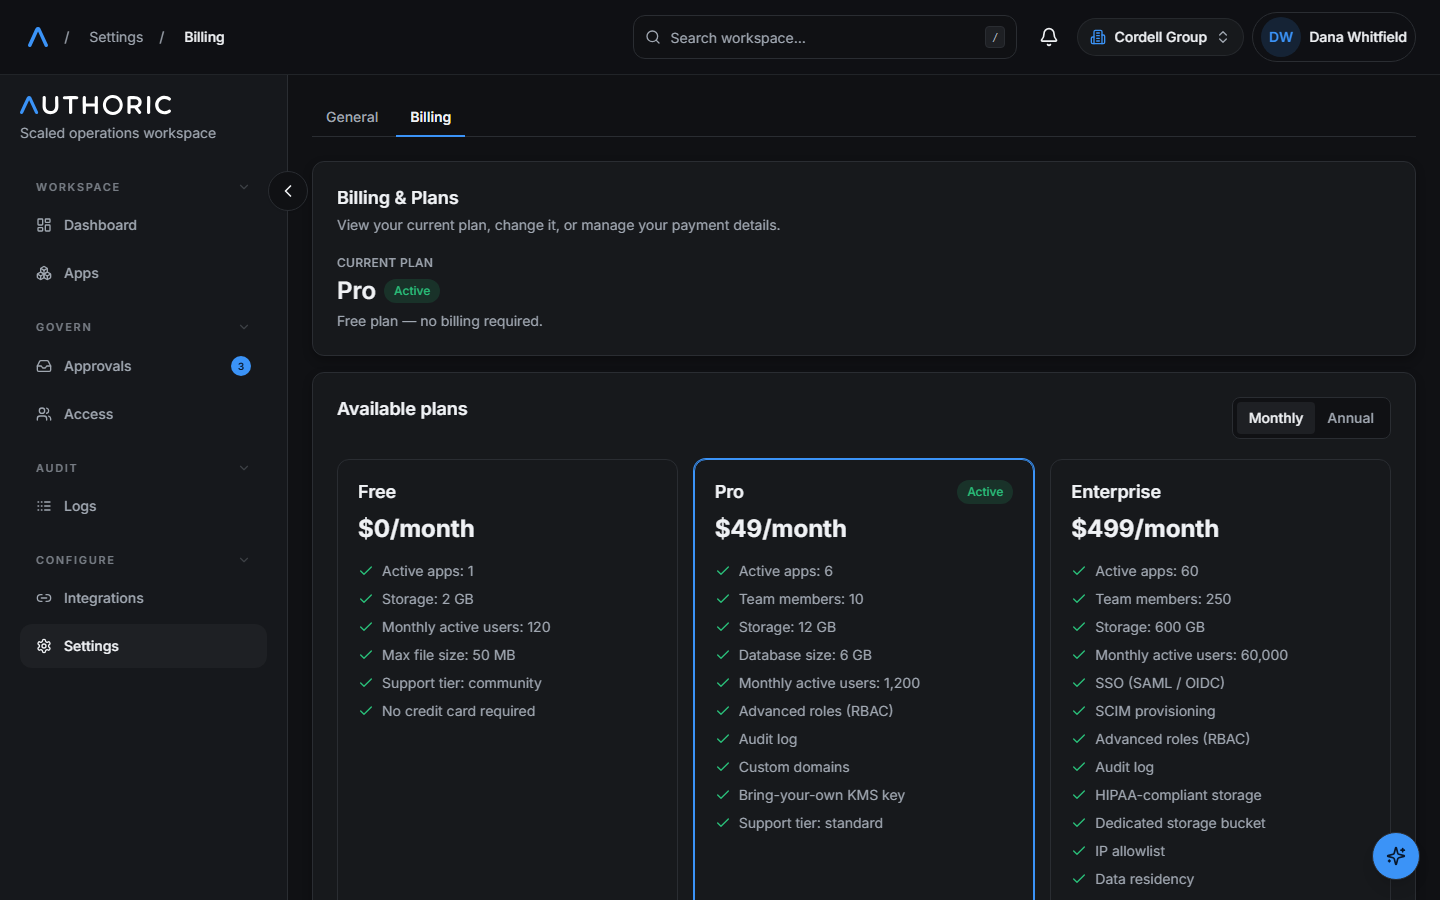
Task: Switch billing cycle to Annual
Action: point(1350,418)
